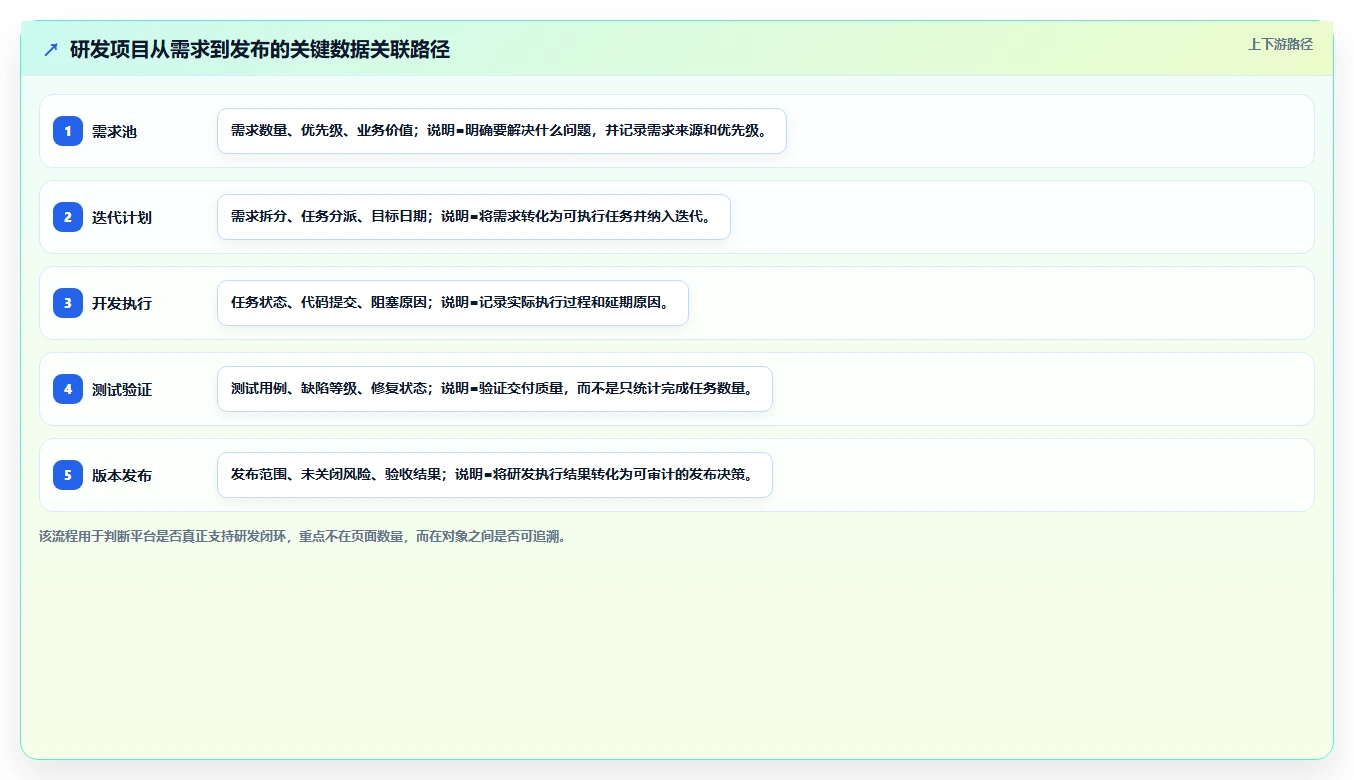The height and width of the screenshot is (780, 1354).
Task: Select step number 4 badge for 测试验证
Action: click(x=68, y=389)
